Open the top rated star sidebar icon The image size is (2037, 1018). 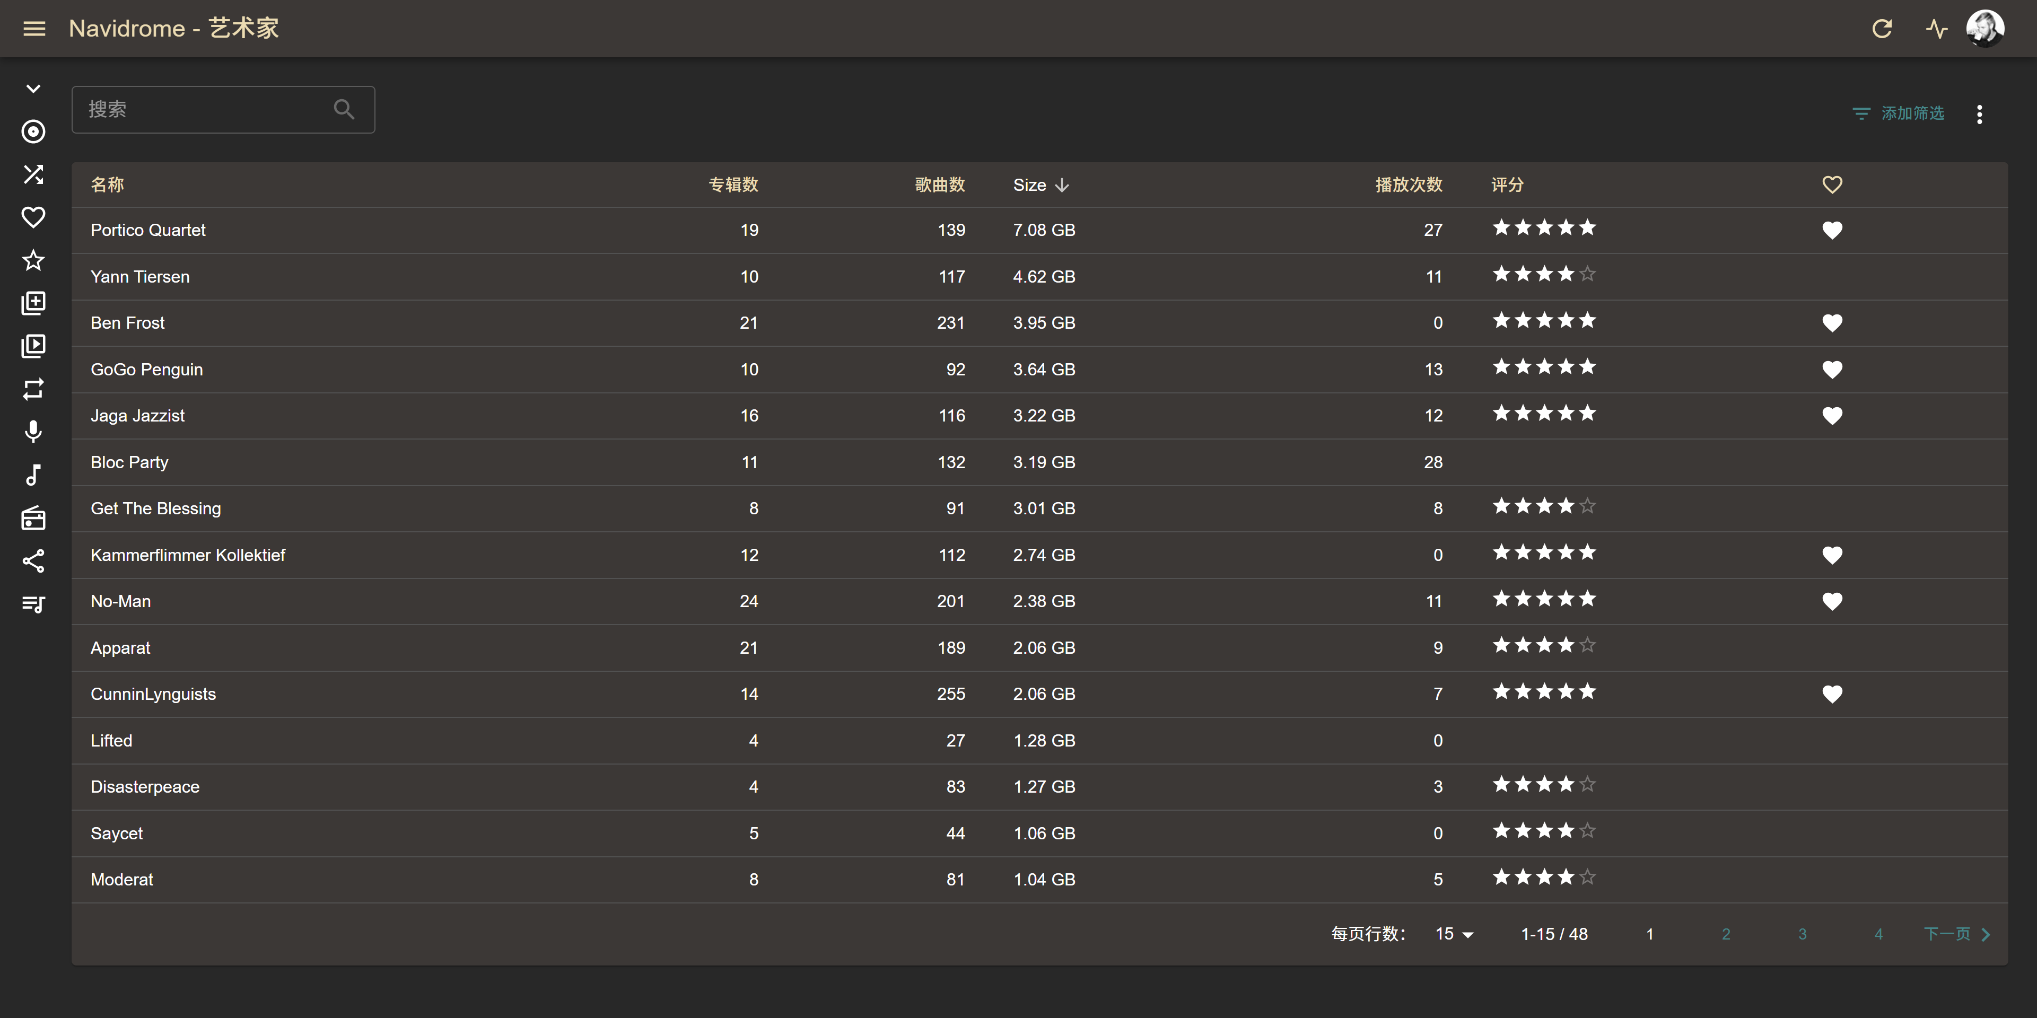click(x=34, y=261)
